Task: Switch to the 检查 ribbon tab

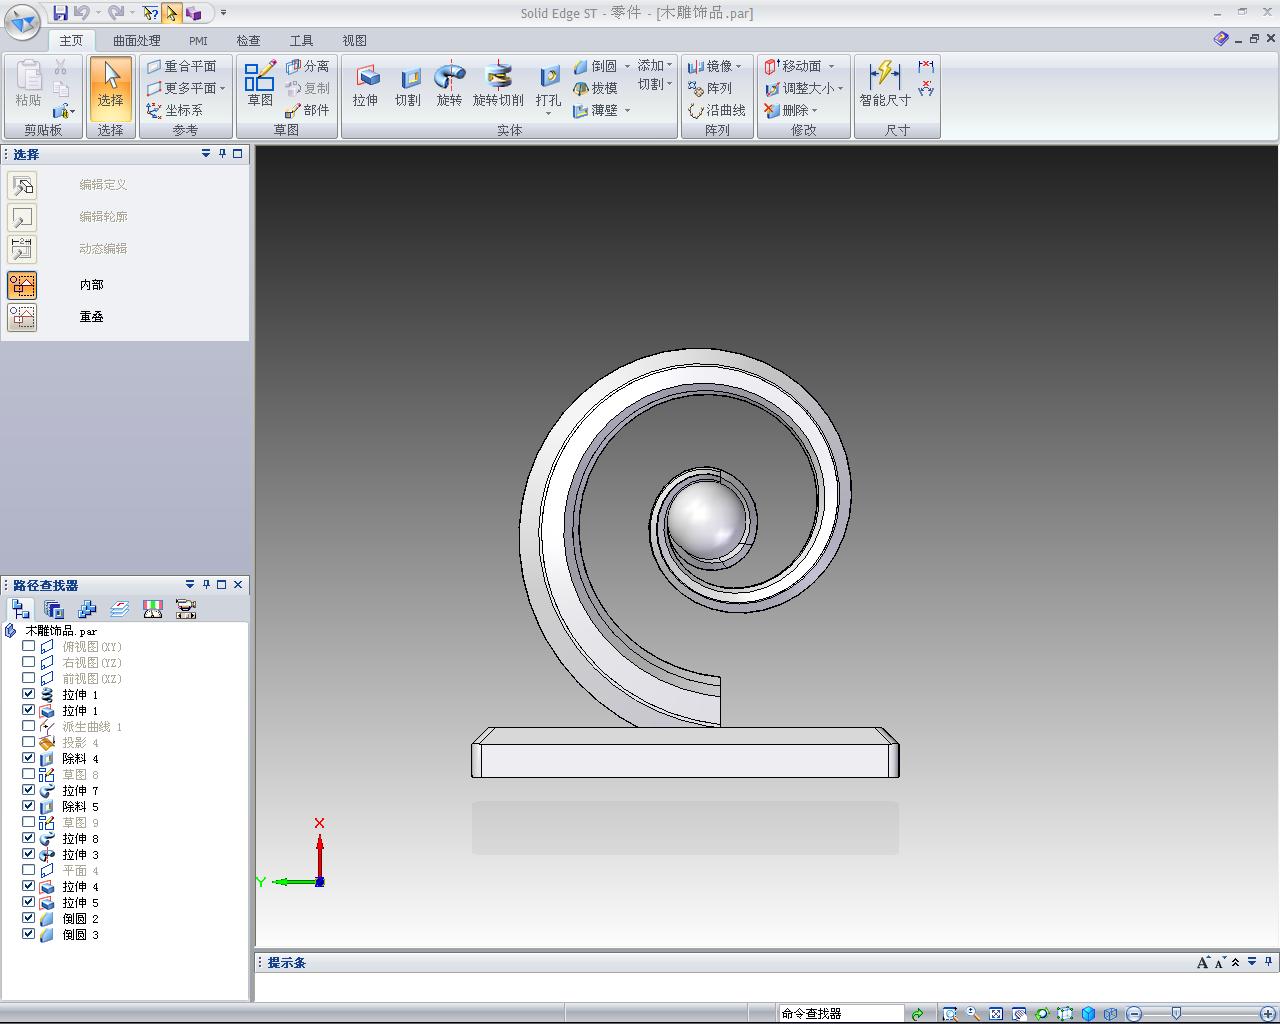Action: coord(248,40)
